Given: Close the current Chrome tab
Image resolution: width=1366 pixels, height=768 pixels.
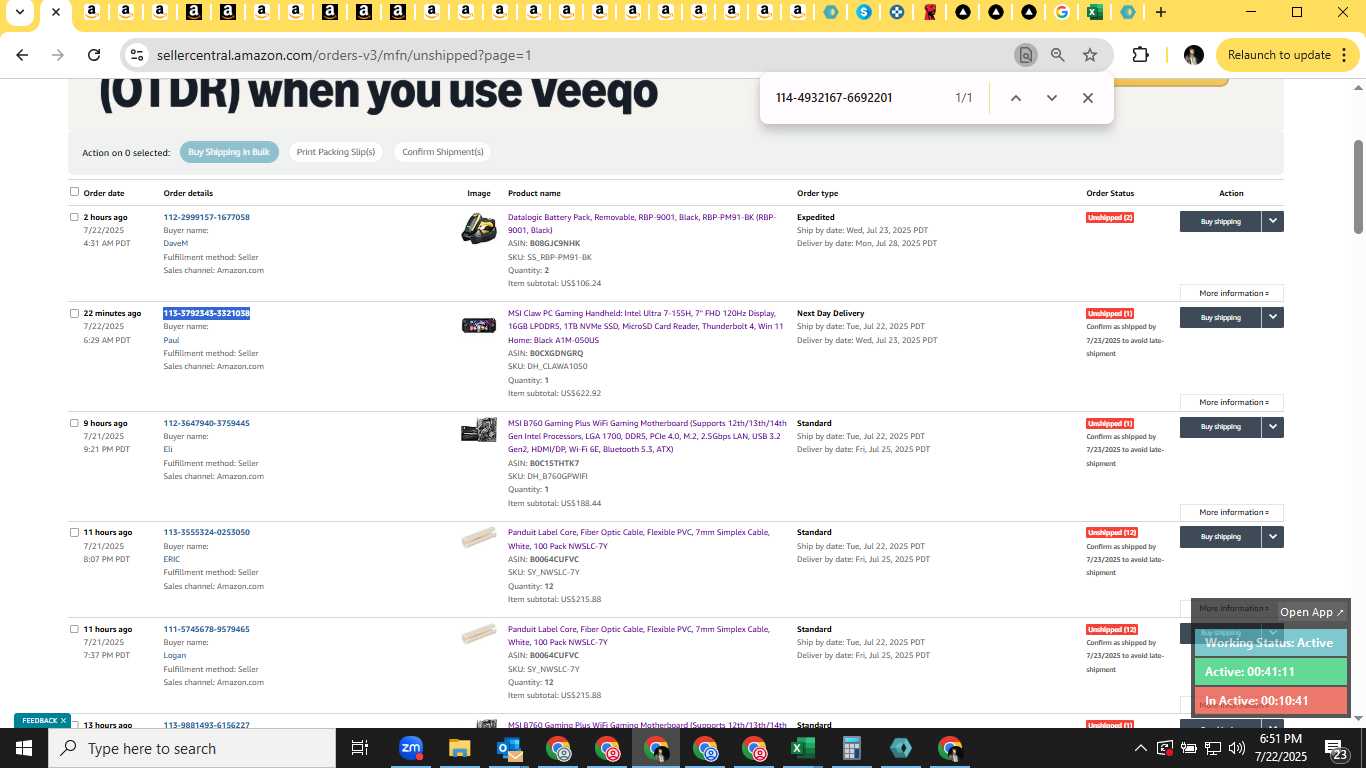Looking at the screenshot, I should [x=56, y=12].
